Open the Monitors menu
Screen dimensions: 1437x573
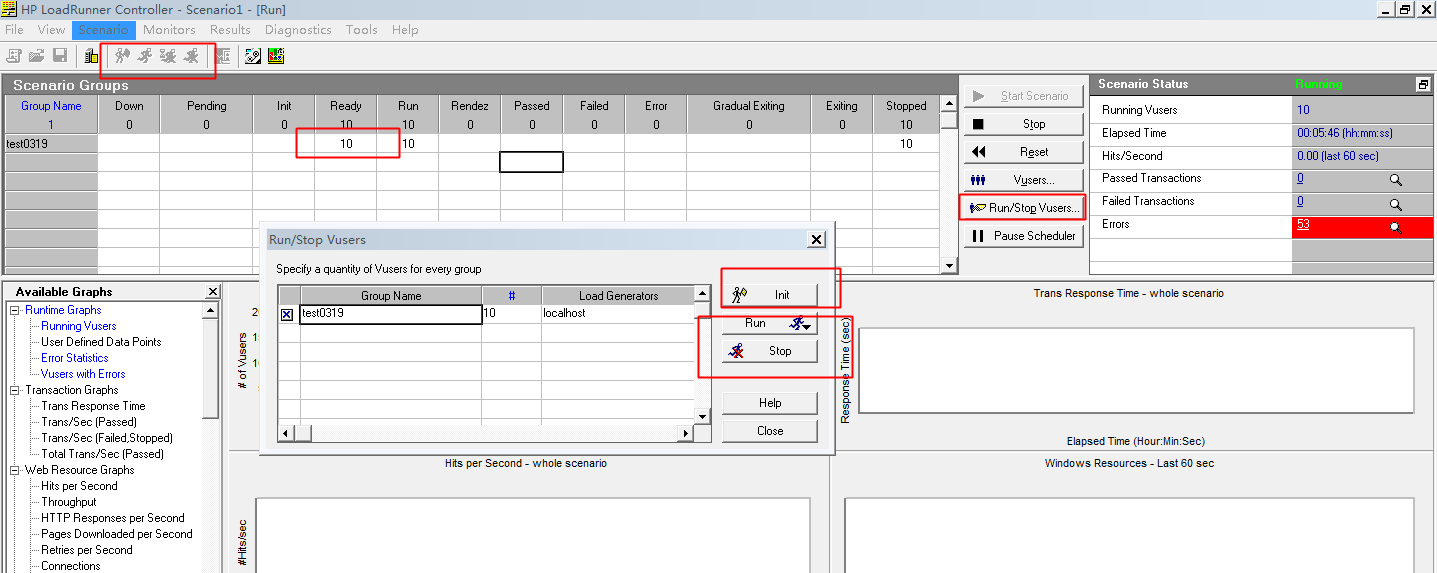[169, 30]
